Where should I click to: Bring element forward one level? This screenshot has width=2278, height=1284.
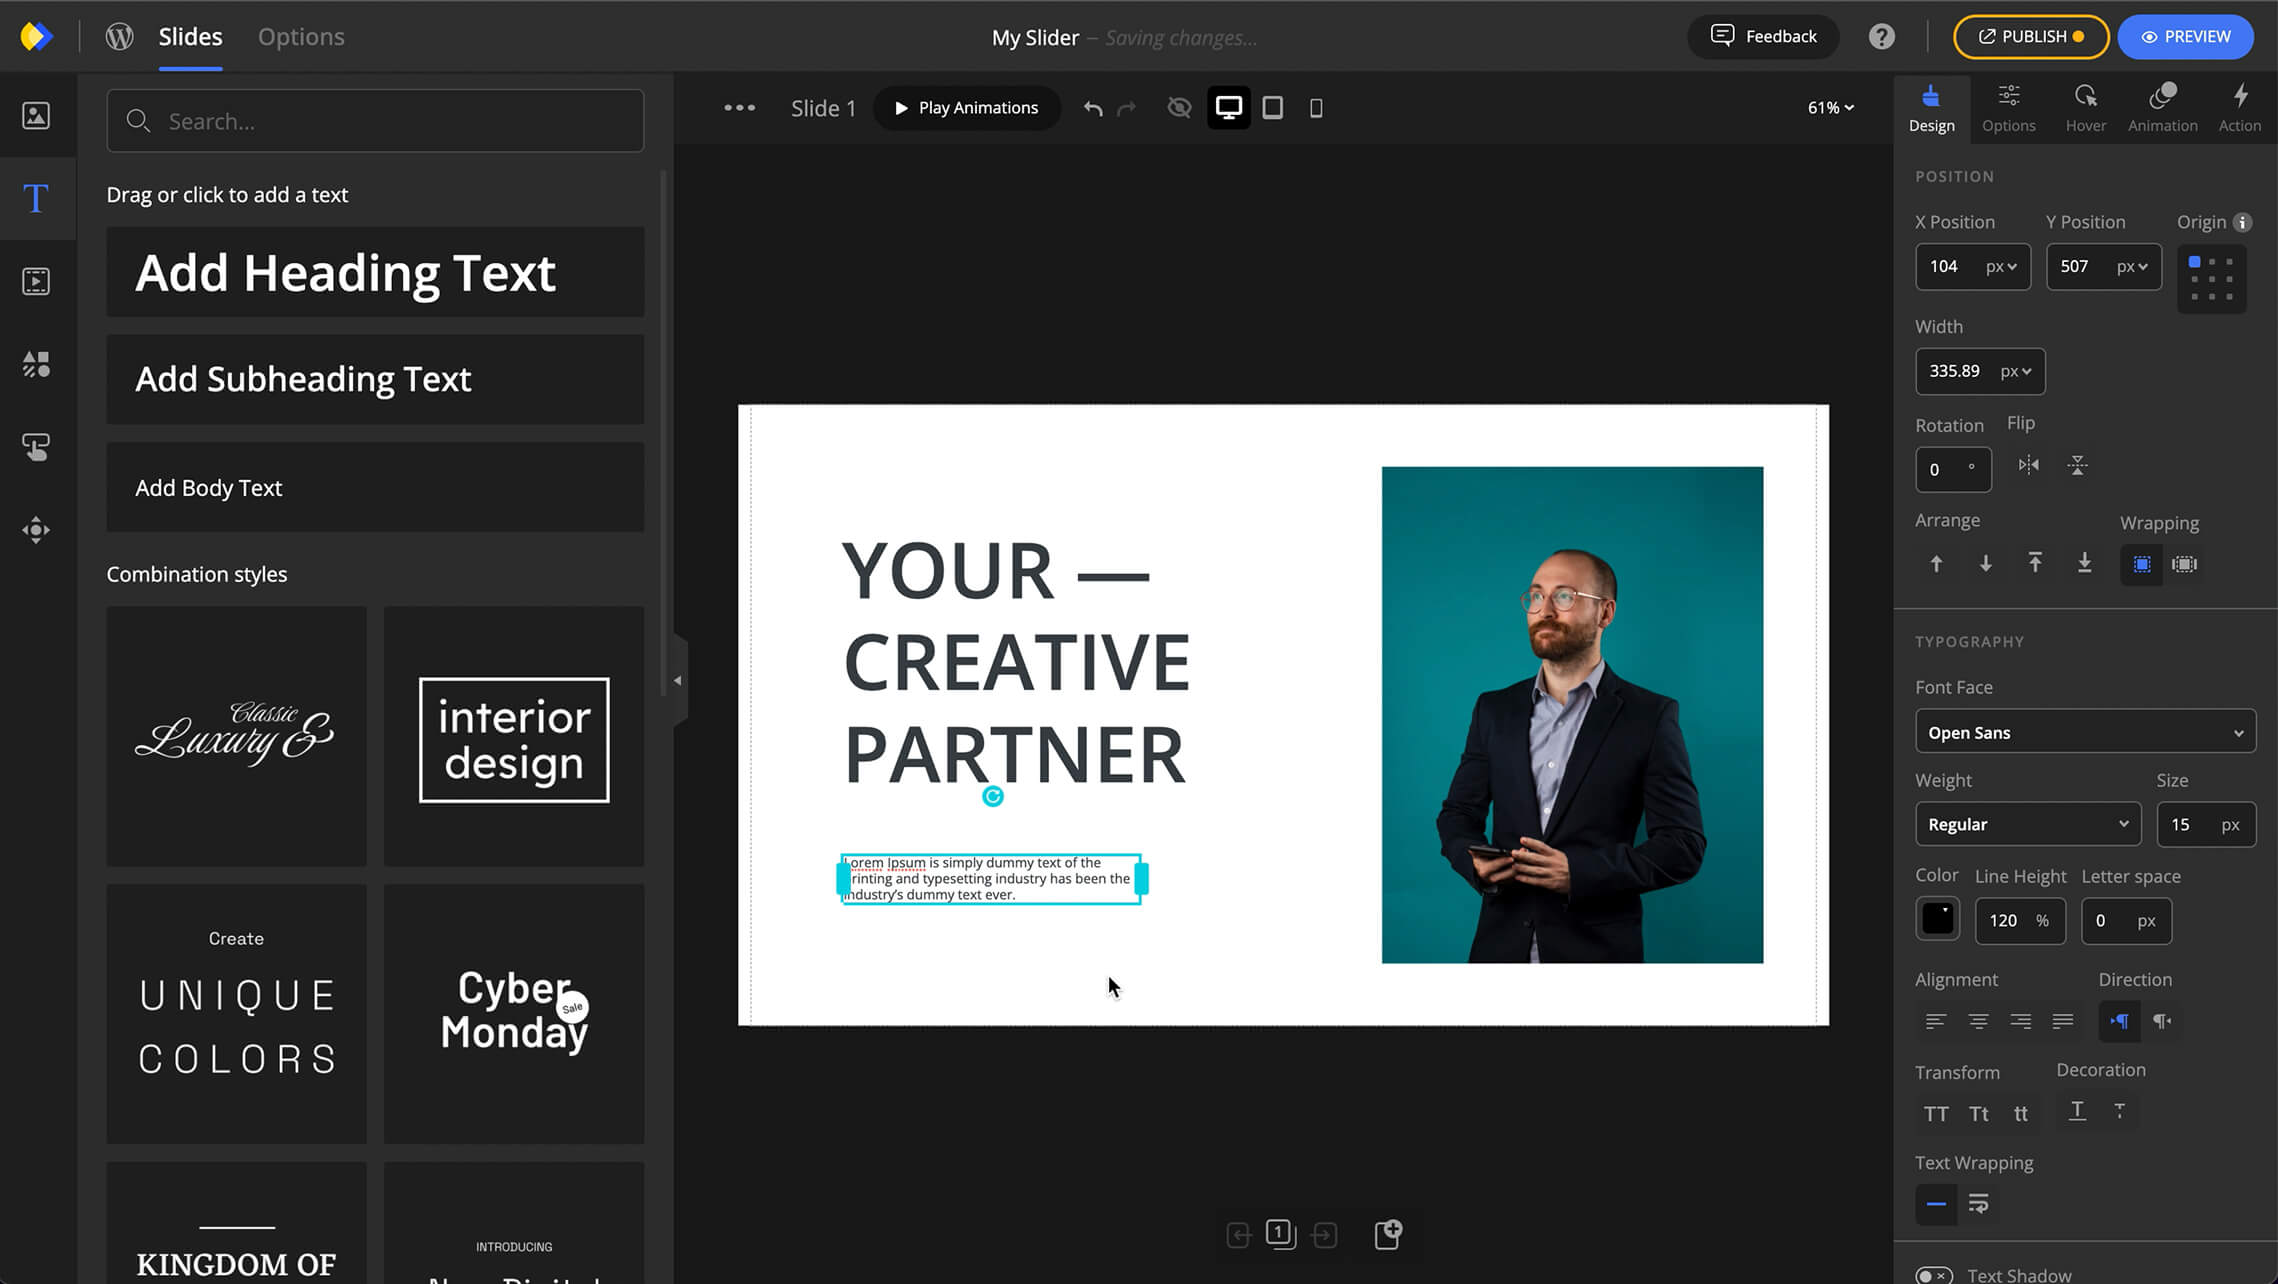click(x=1936, y=564)
